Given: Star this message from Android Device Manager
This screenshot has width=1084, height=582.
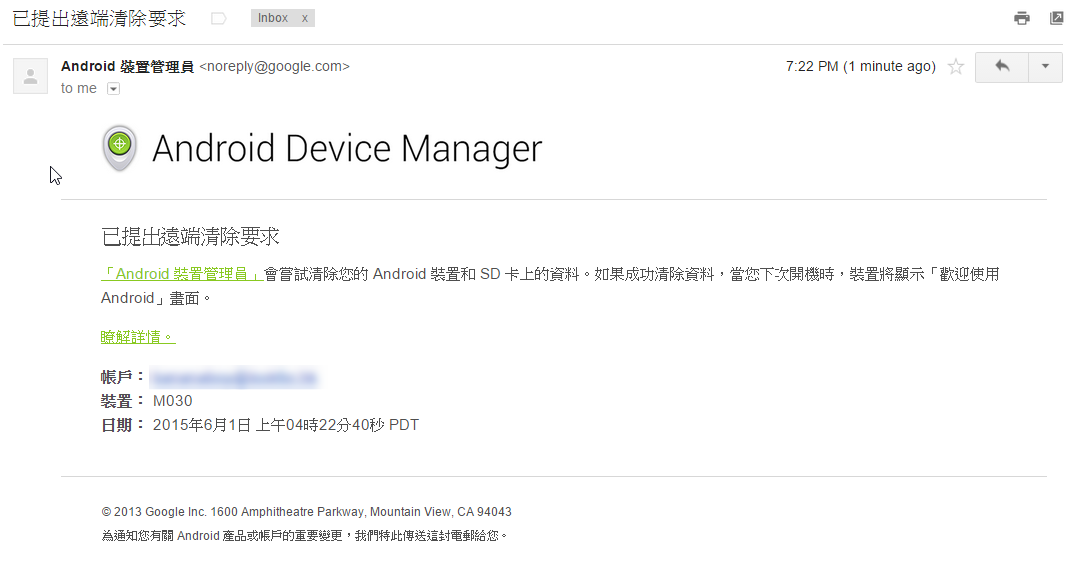Looking at the screenshot, I should point(955,67).
